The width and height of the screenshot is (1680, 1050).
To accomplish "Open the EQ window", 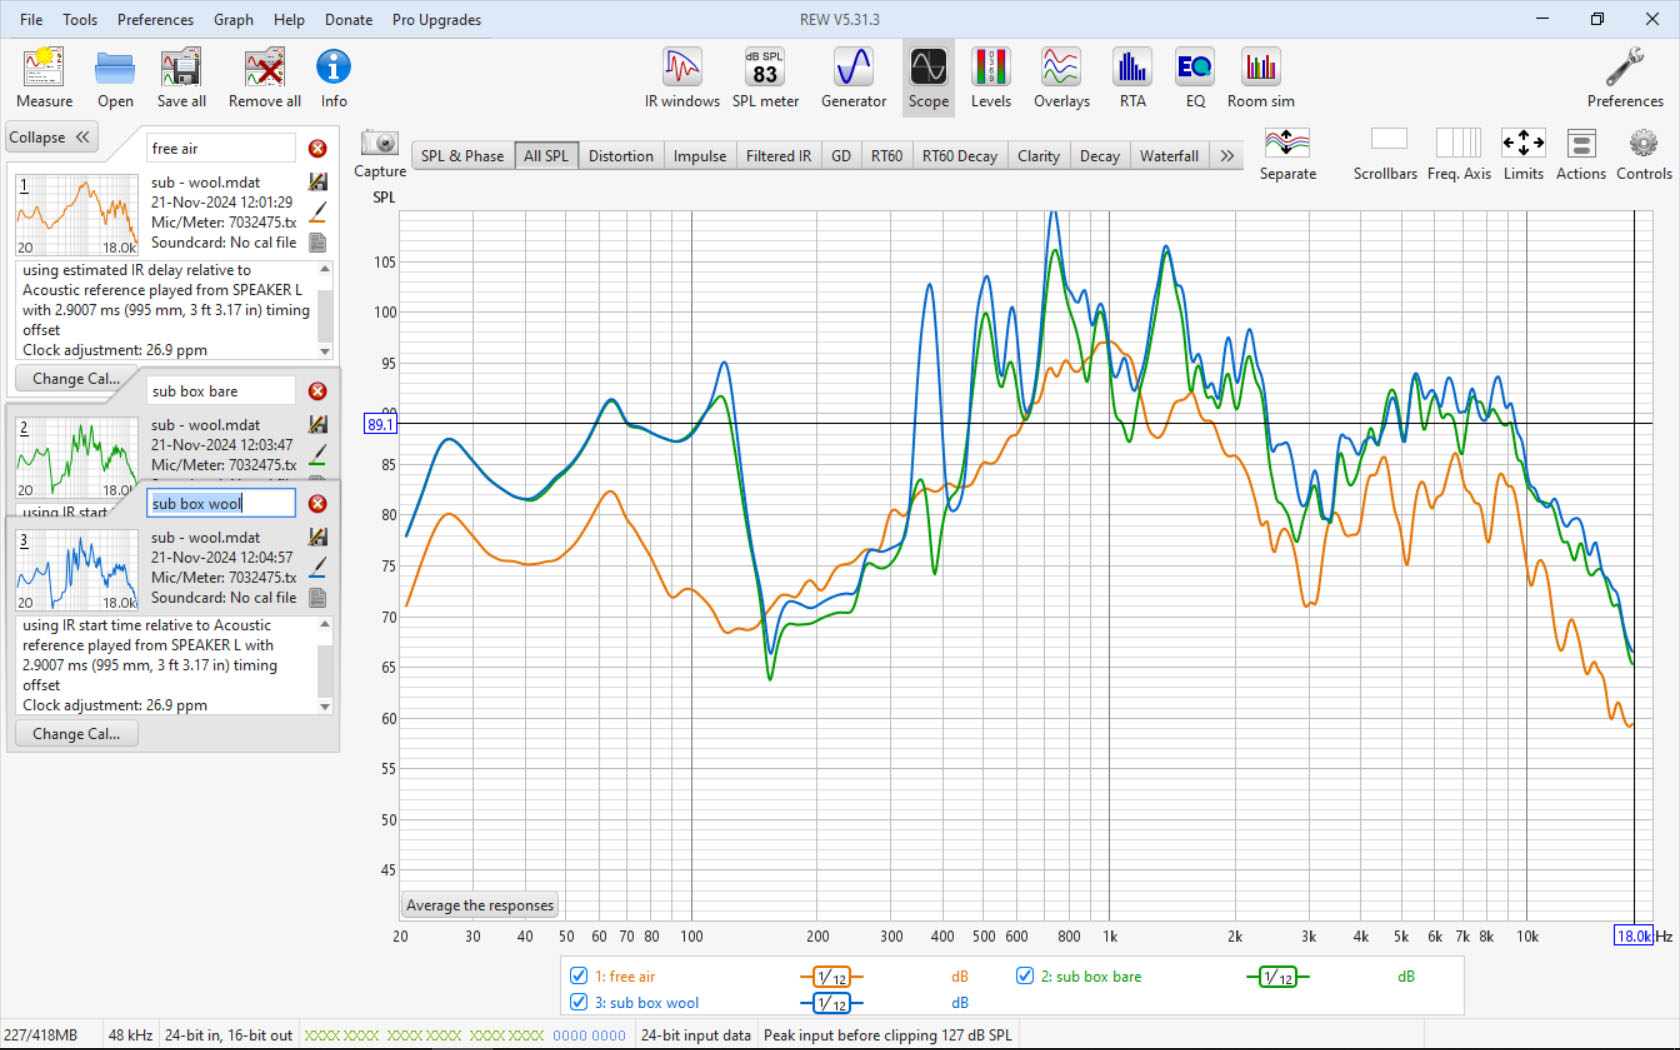I will 1195,78.
